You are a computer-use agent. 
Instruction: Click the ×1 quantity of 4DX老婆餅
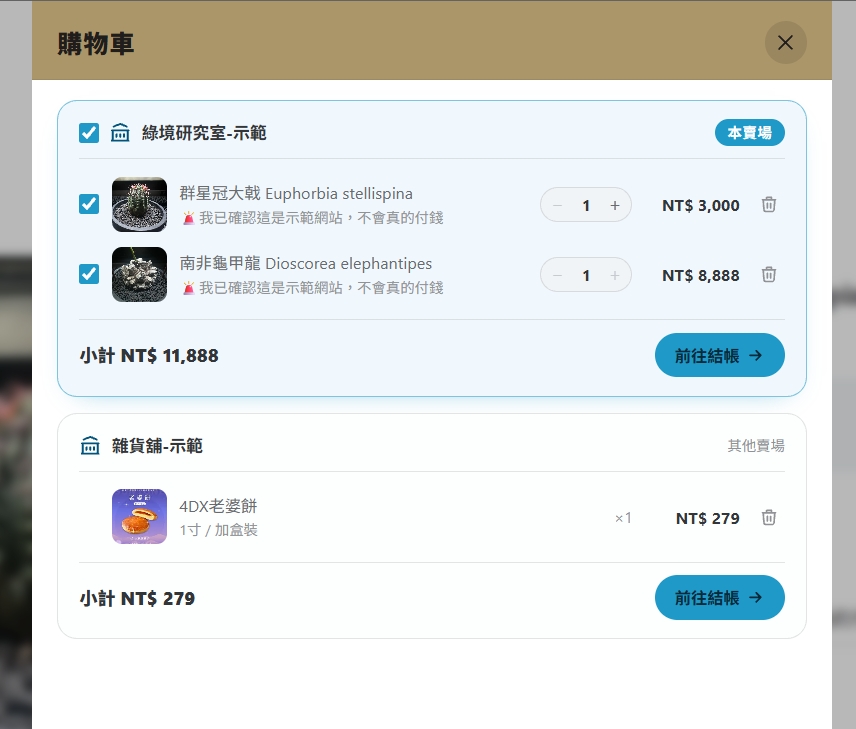click(x=623, y=518)
